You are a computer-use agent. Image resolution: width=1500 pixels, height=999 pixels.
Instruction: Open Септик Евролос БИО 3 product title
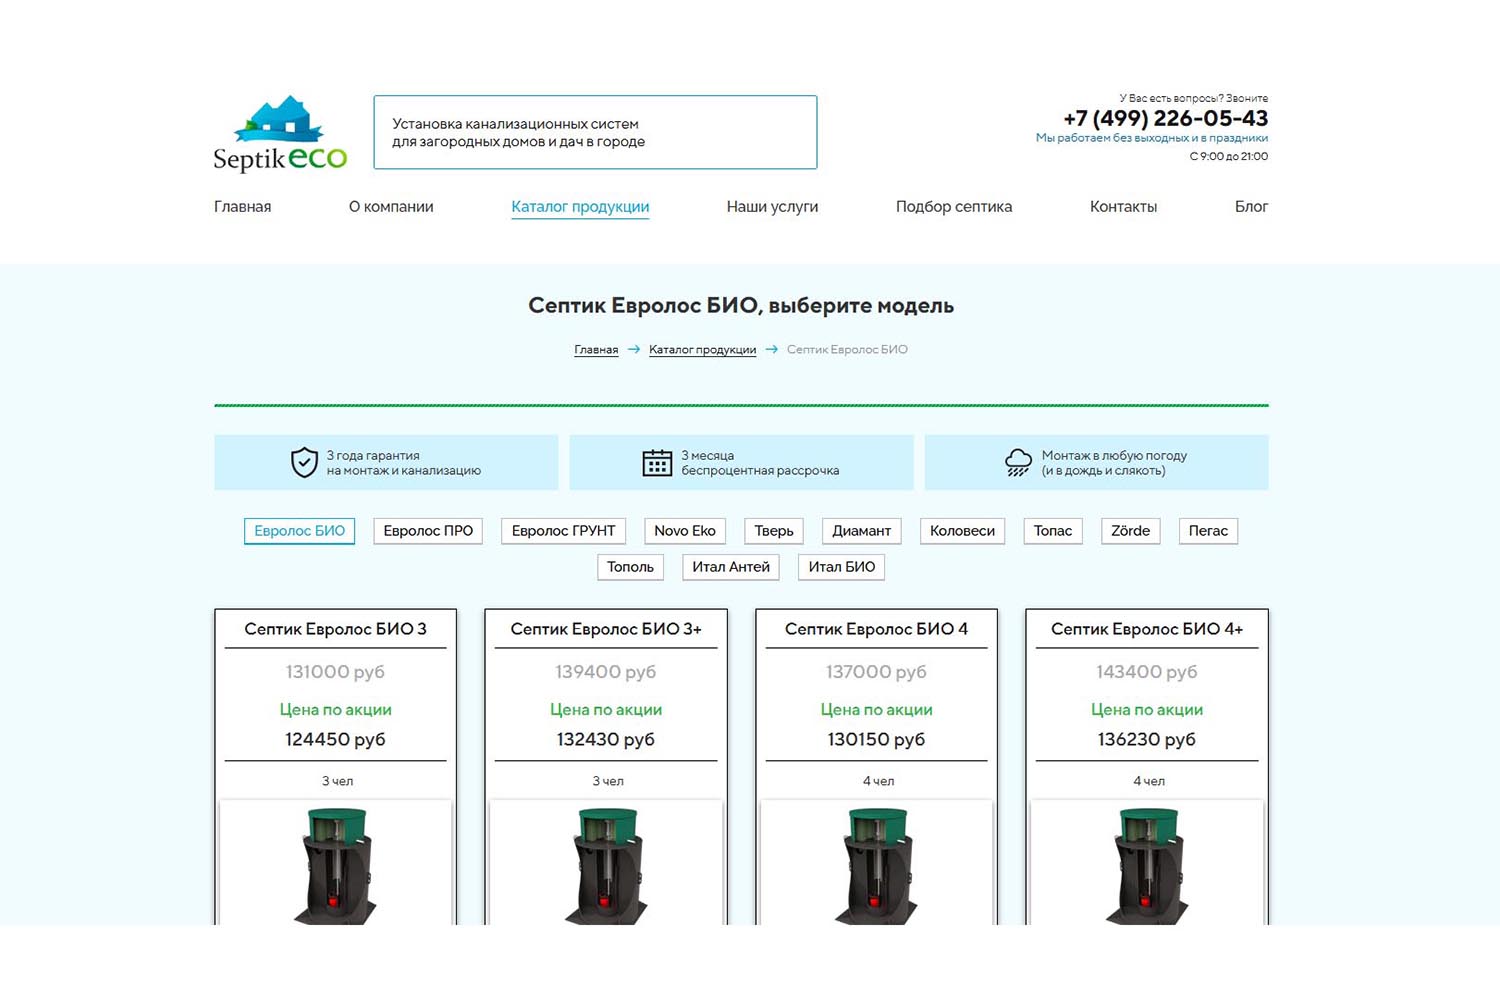tap(335, 629)
